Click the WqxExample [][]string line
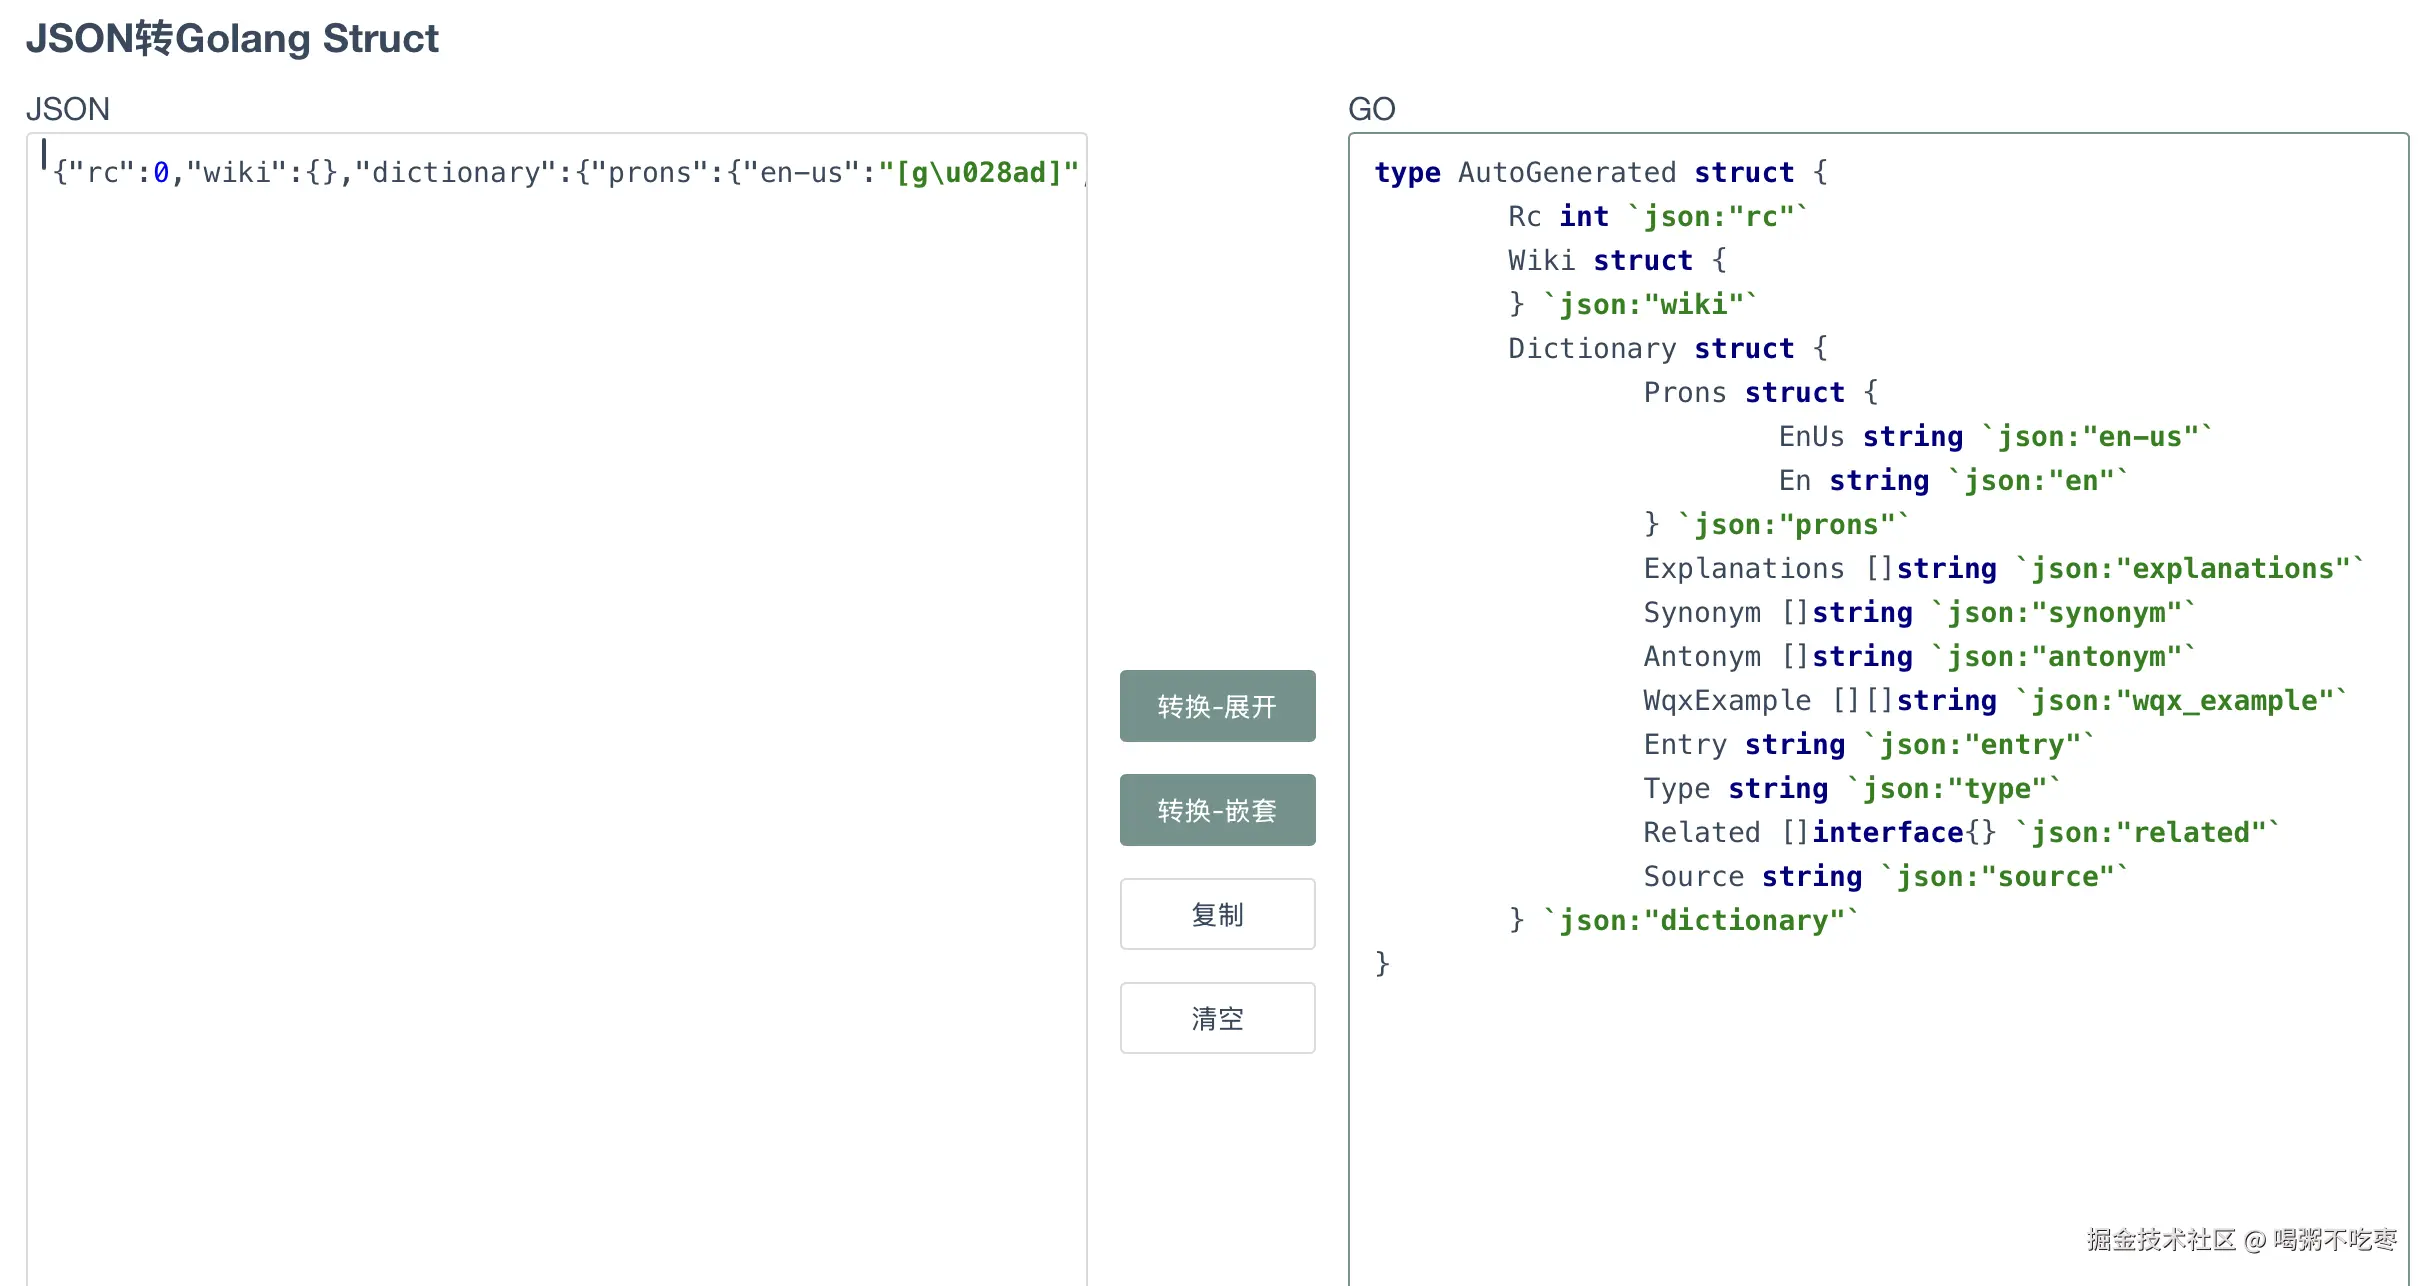The width and height of the screenshot is (2430, 1286). click(x=1994, y=701)
